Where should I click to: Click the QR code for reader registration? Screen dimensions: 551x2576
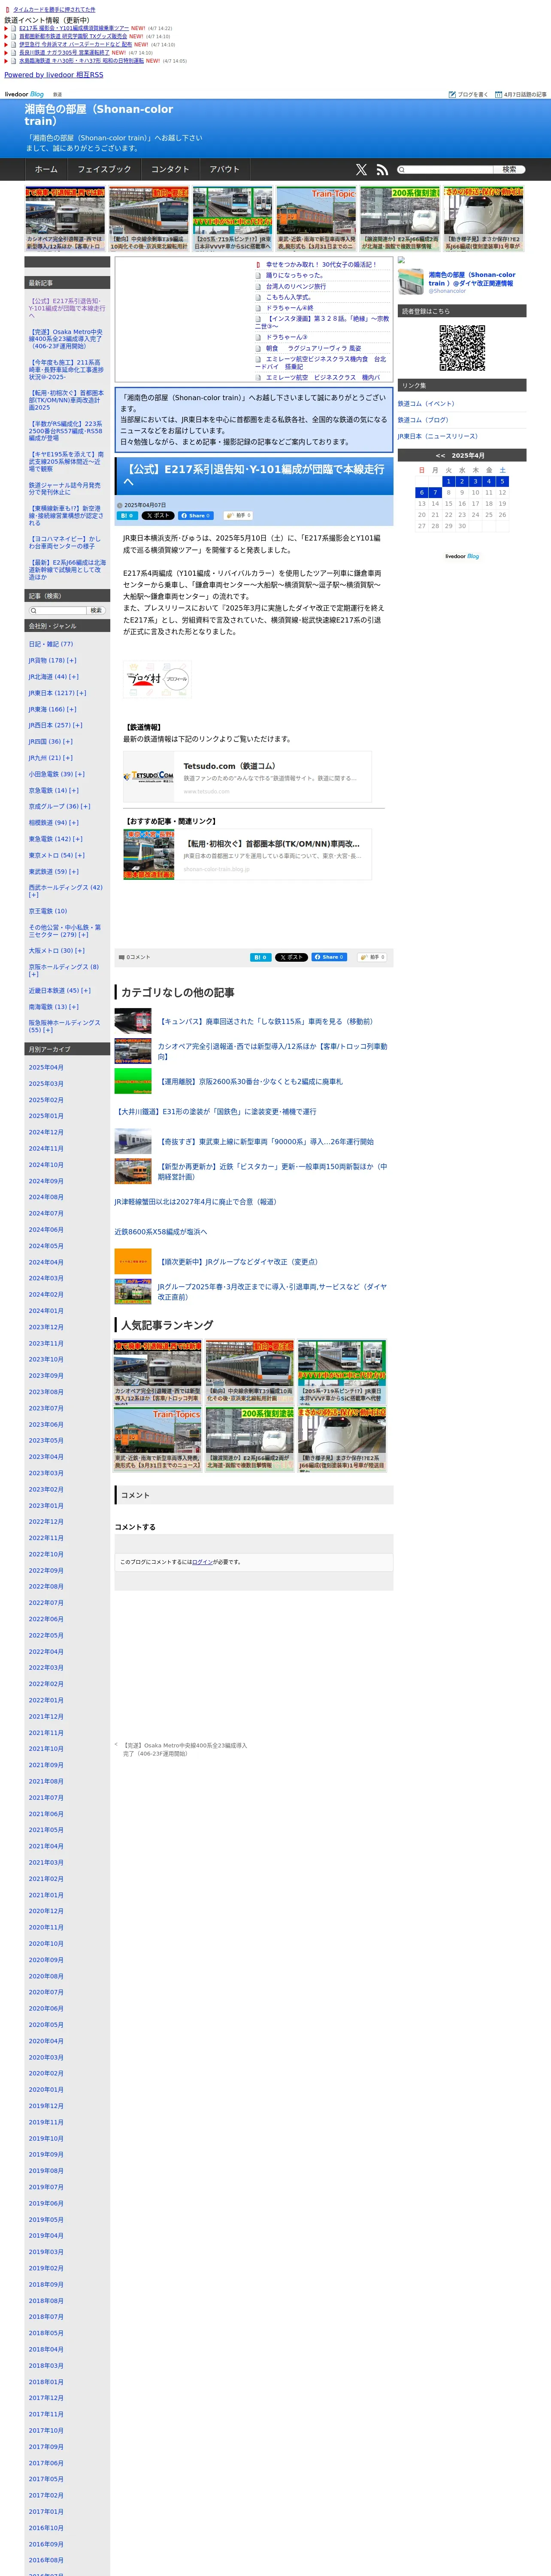pyautogui.click(x=462, y=348)
